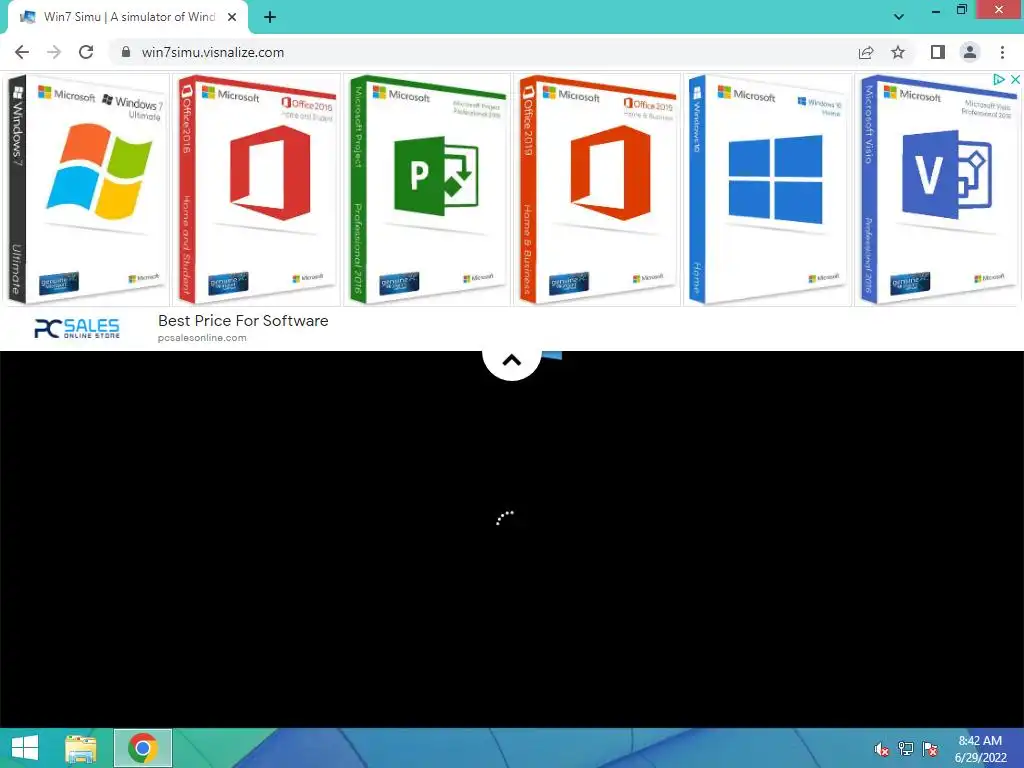Close the browser window

999,10
